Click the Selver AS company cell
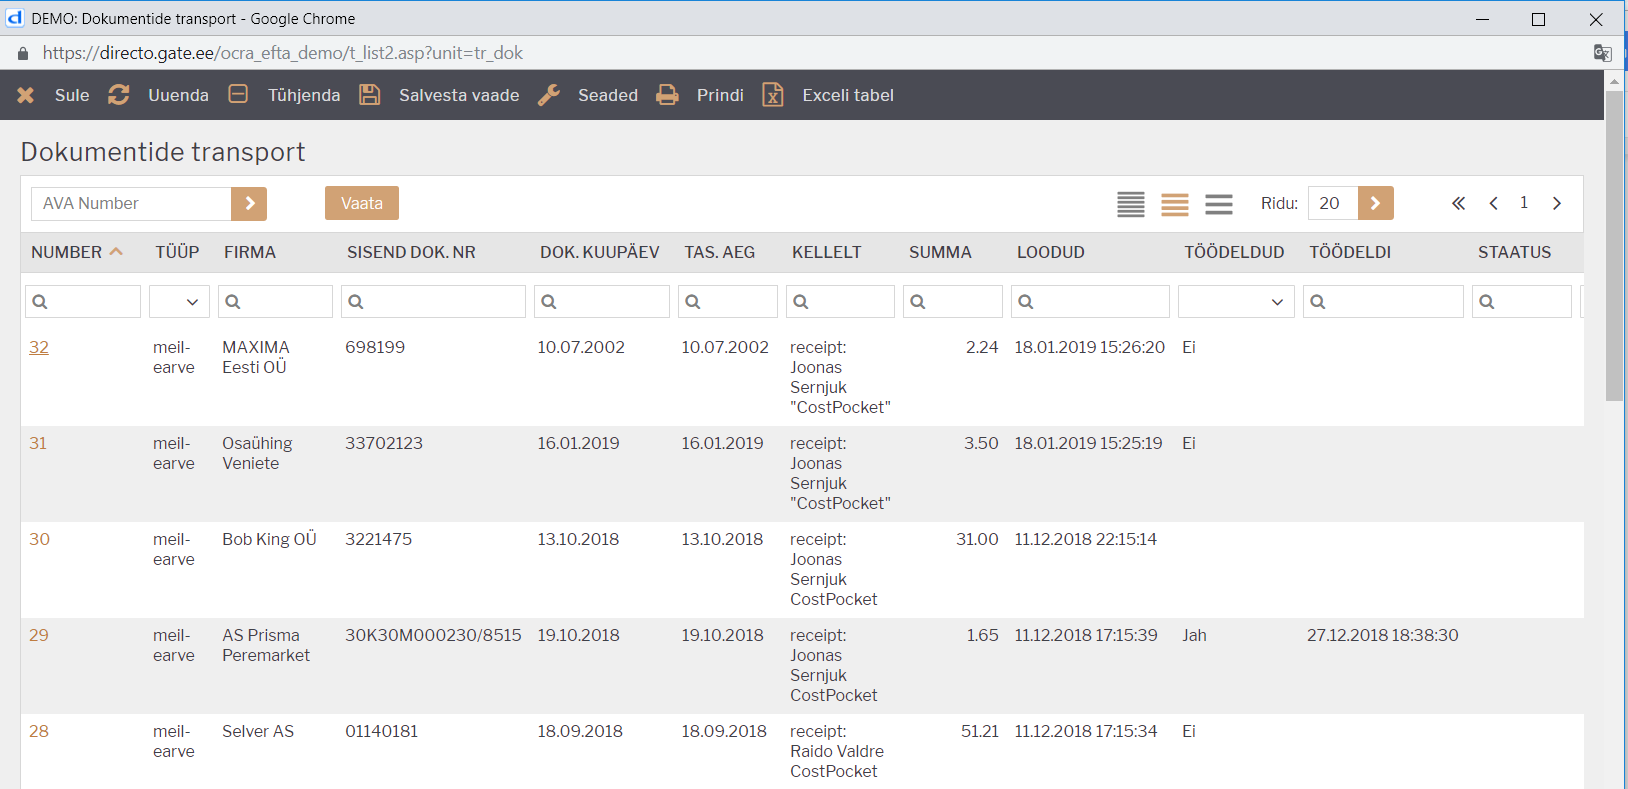Screen dimensions: 1628x789 258,731
